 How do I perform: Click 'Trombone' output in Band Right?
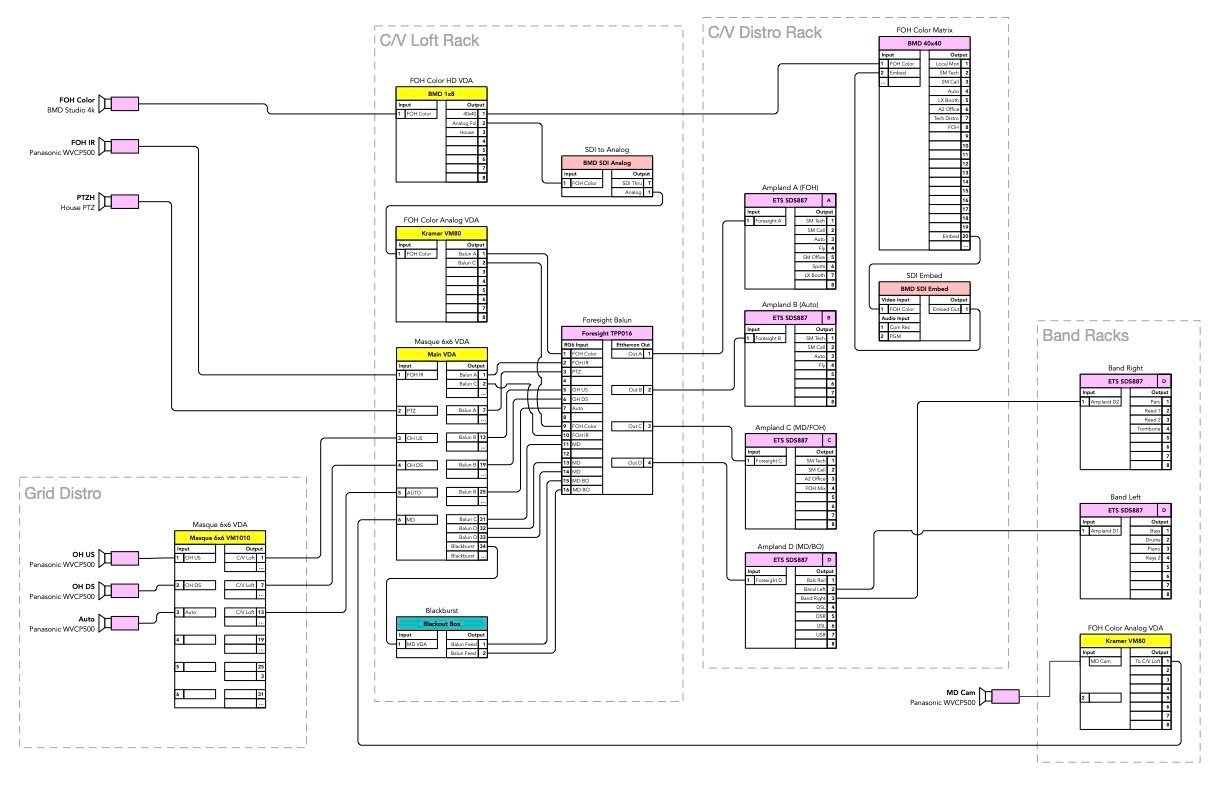(1148, 428)
